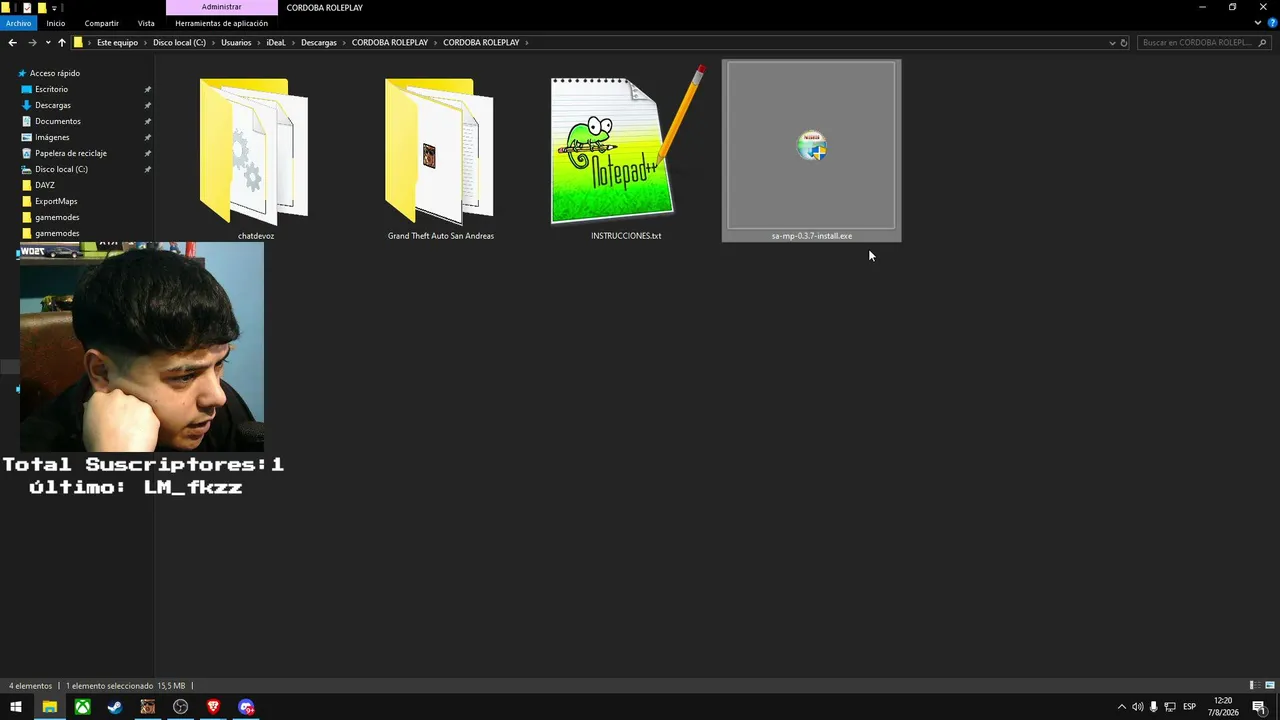1280x720 pixels.
Task: Open network settings tray icon
Action: [1170, 707]
